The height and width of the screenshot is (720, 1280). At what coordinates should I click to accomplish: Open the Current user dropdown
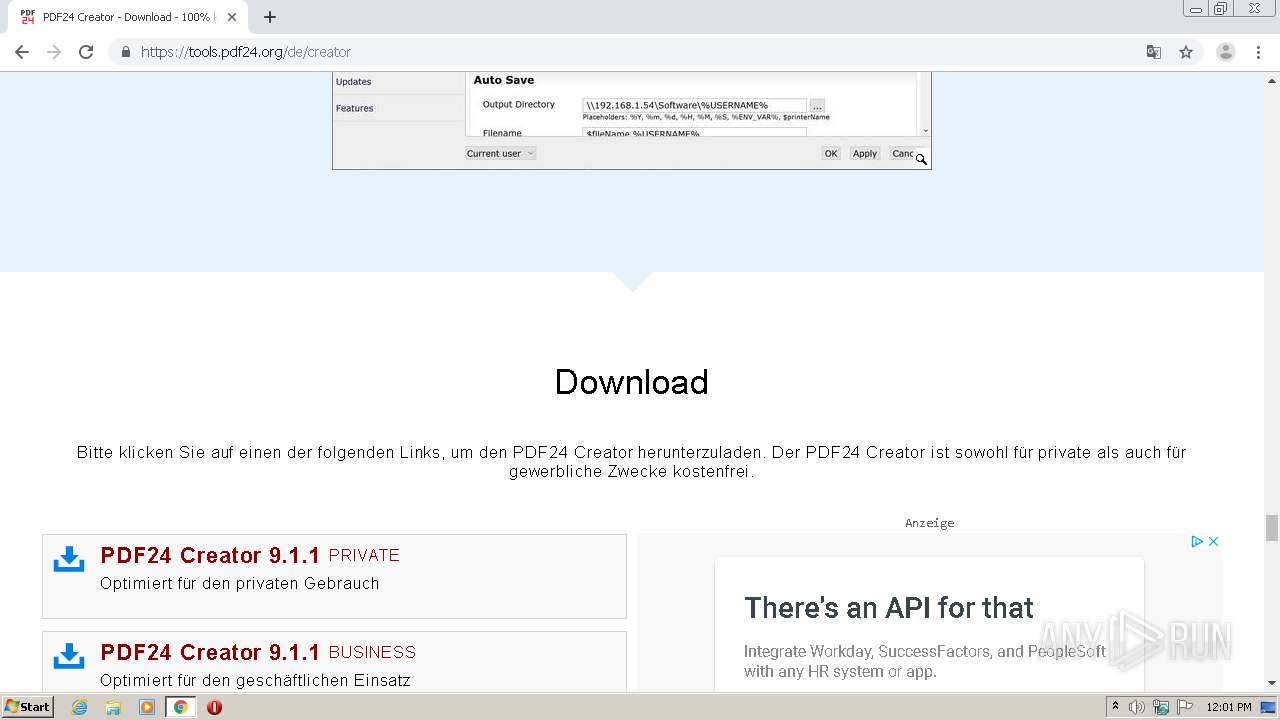pyautogui.click(x=500, y=153)
